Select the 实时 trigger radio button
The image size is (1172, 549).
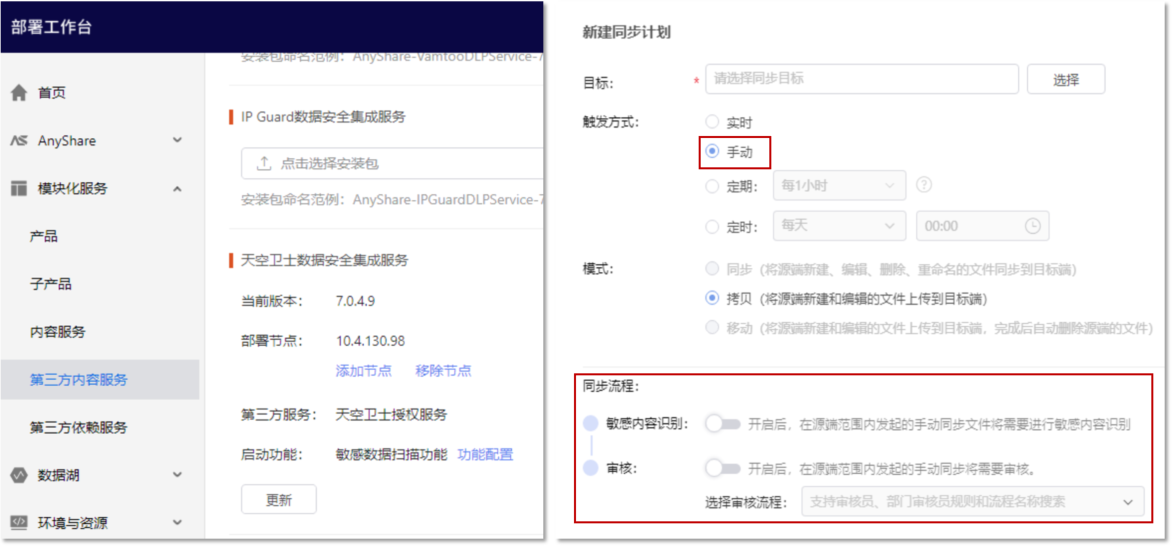tap(712, 121)
